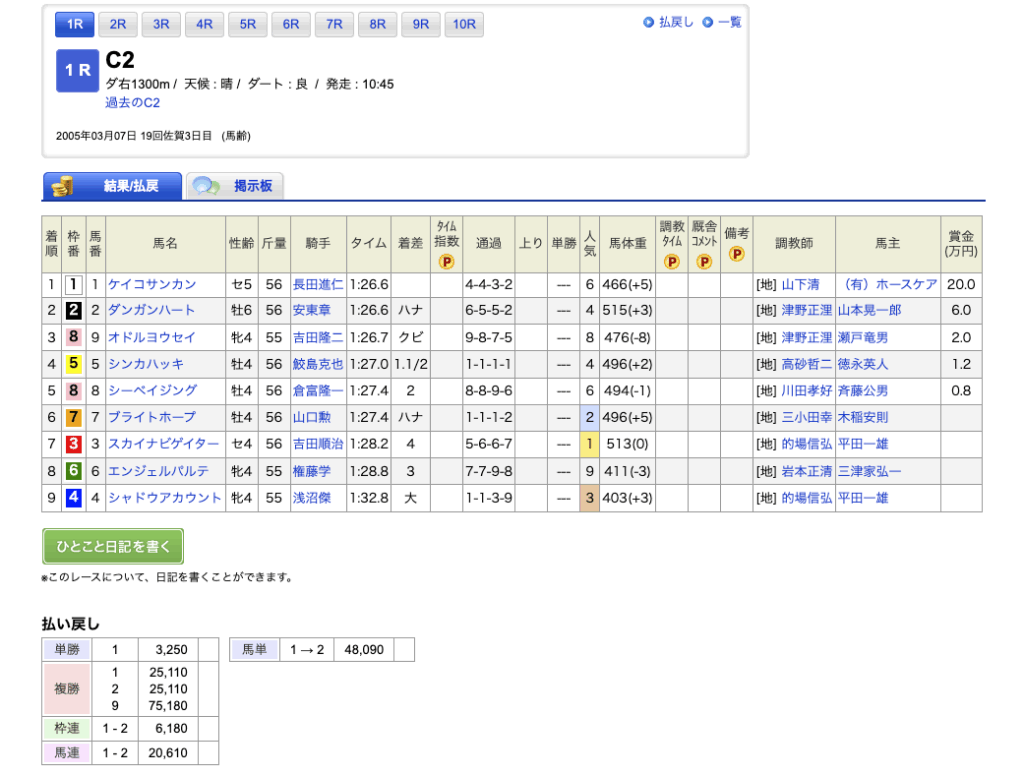
Task: Open horse ダンガンハート page
Action: [x=152, y=310]
